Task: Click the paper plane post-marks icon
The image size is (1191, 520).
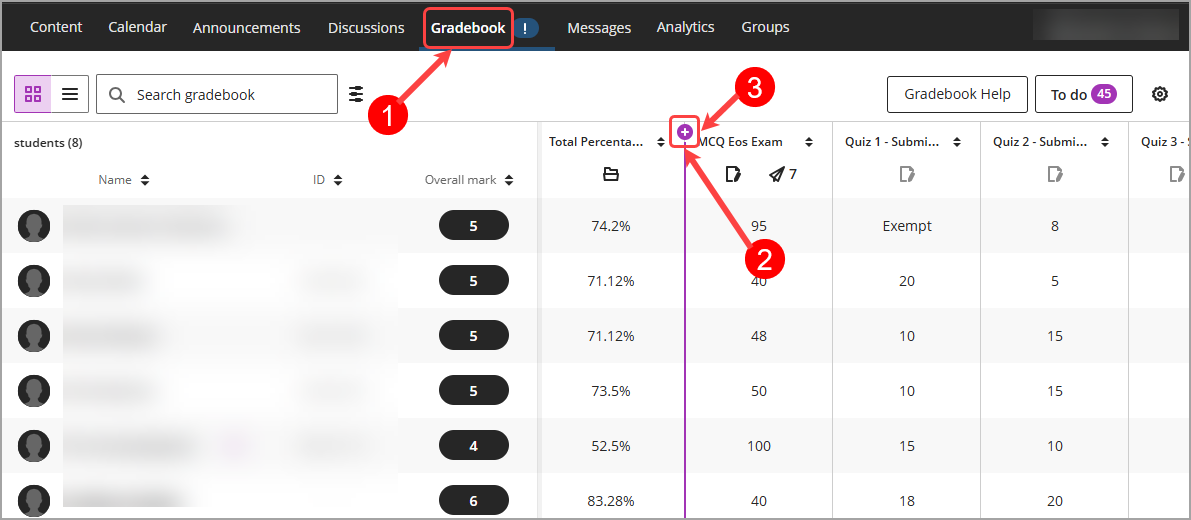Action: (x=776, y=175)
